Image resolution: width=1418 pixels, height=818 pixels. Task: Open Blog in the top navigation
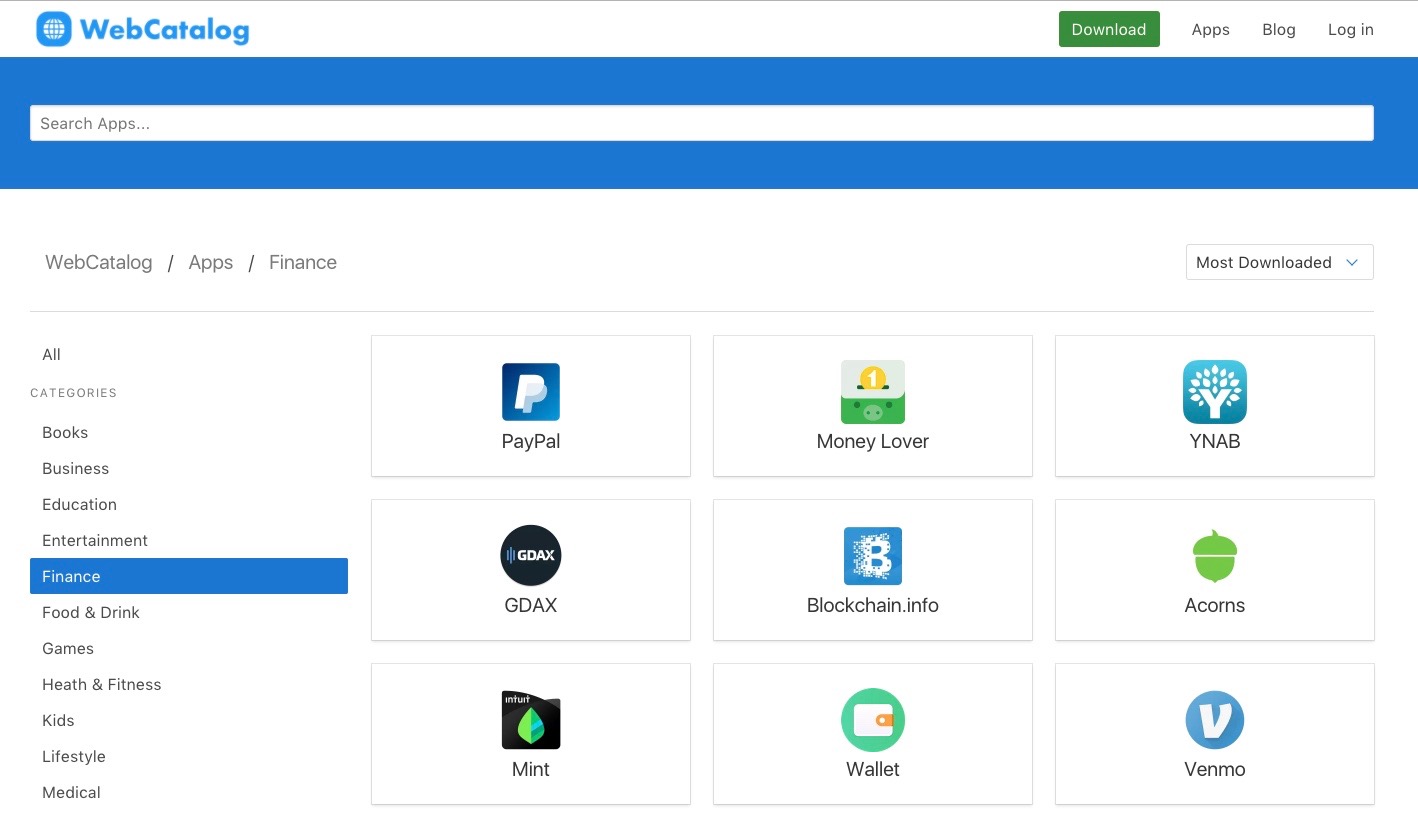[x=1279, y=30]
